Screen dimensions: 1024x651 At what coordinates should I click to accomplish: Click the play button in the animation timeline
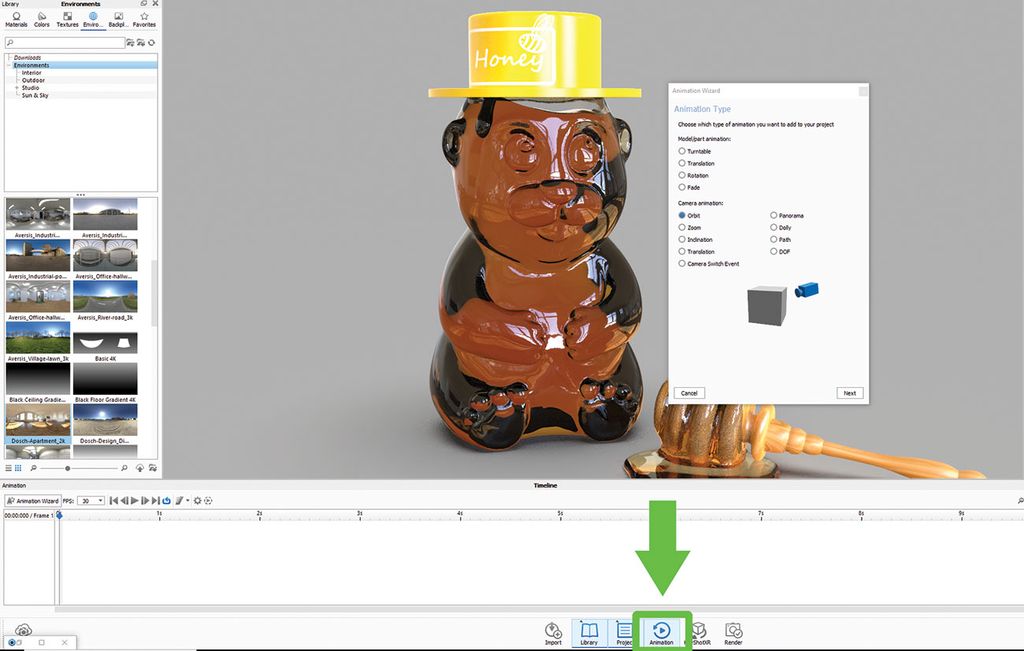134,501
